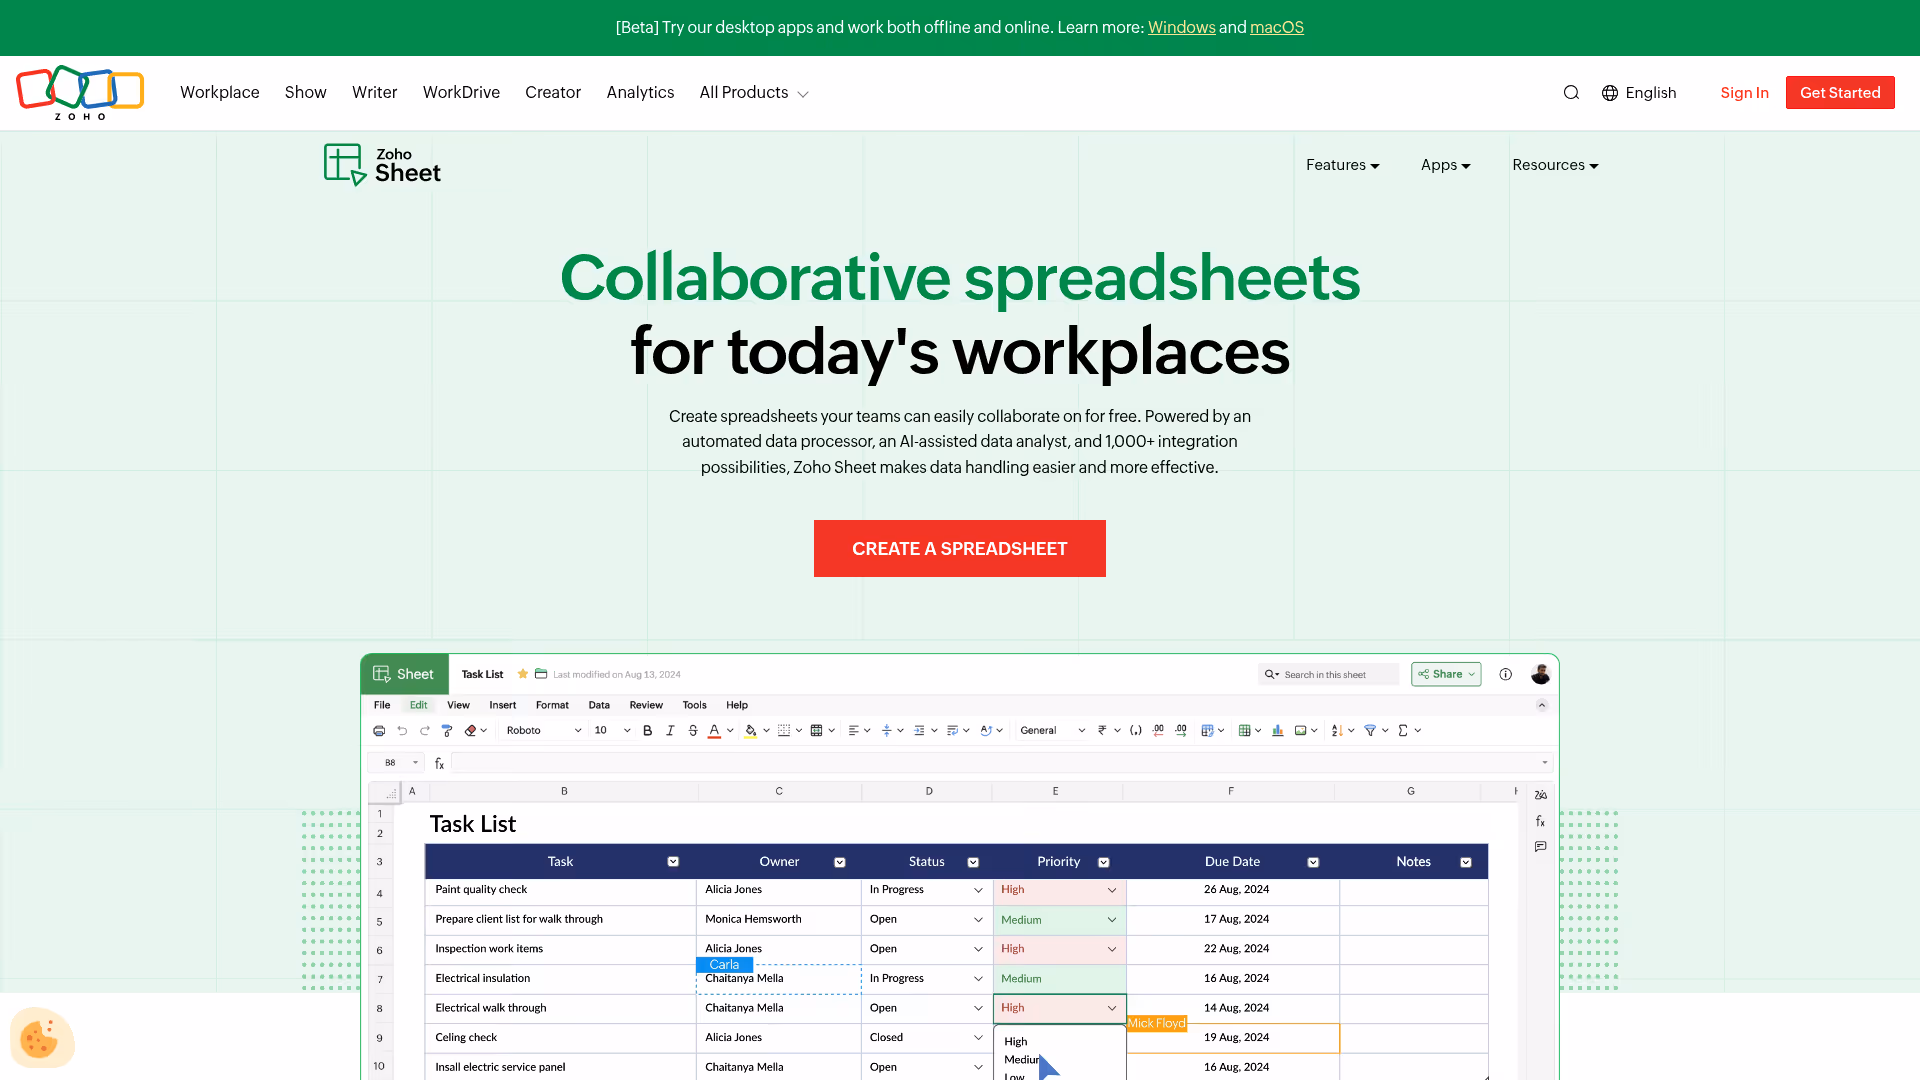
Task: Insert a chart using the toolbar icon
Action: (x=1277, y=730)
